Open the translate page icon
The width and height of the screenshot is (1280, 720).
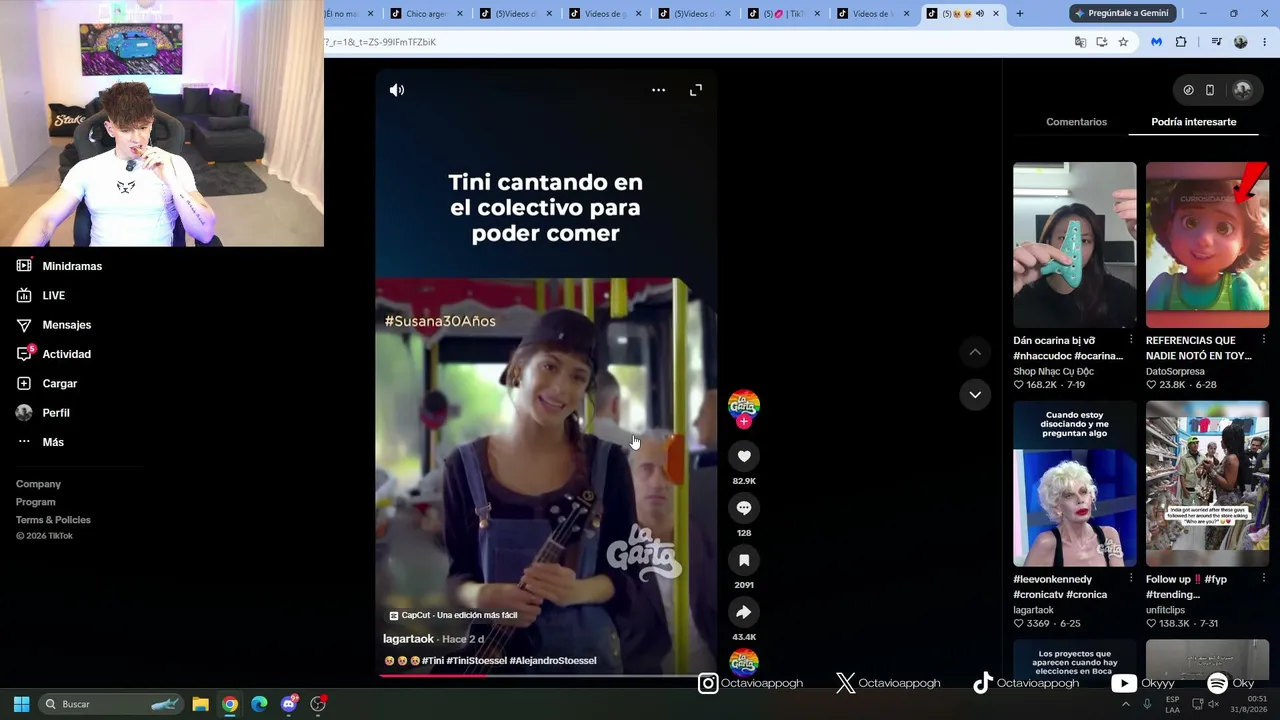click(x=1080, y=42)
